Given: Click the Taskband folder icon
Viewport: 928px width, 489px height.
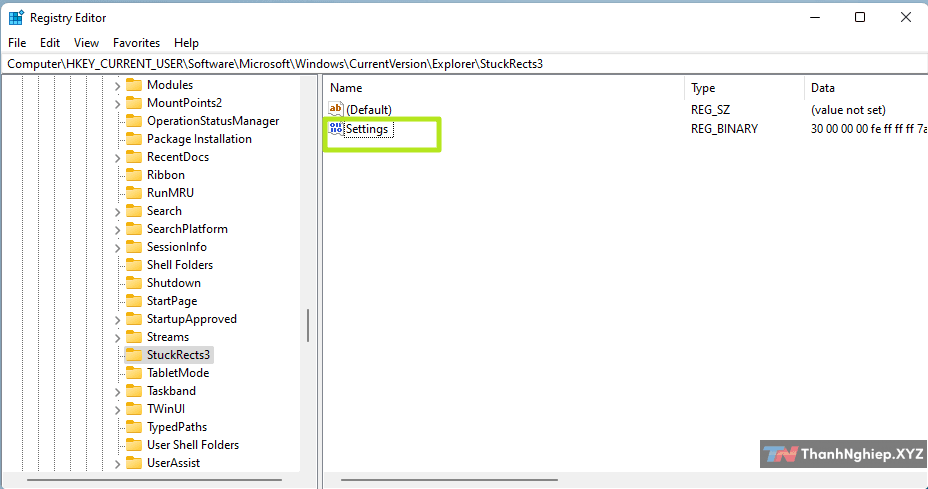Looking at the screenshot, I should (134, 391).
